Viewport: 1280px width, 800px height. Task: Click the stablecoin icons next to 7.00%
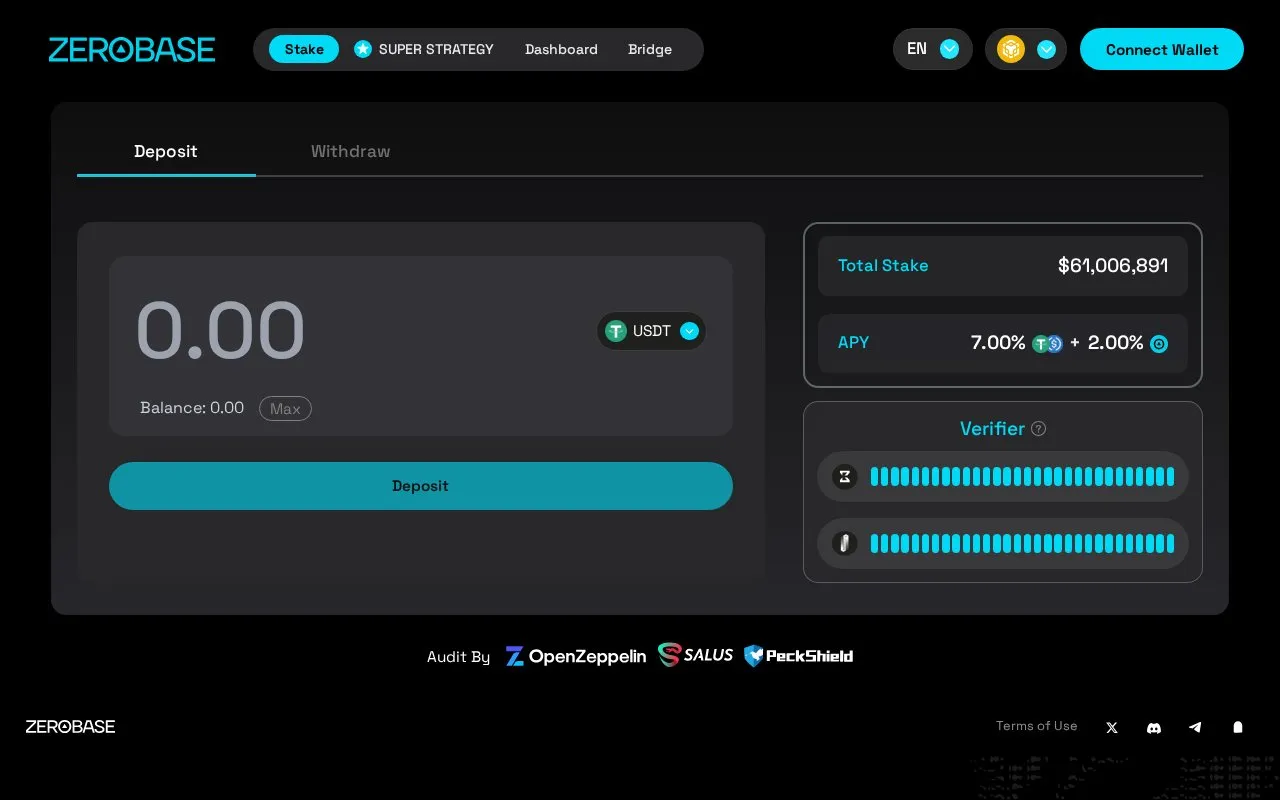(1047, 344)
